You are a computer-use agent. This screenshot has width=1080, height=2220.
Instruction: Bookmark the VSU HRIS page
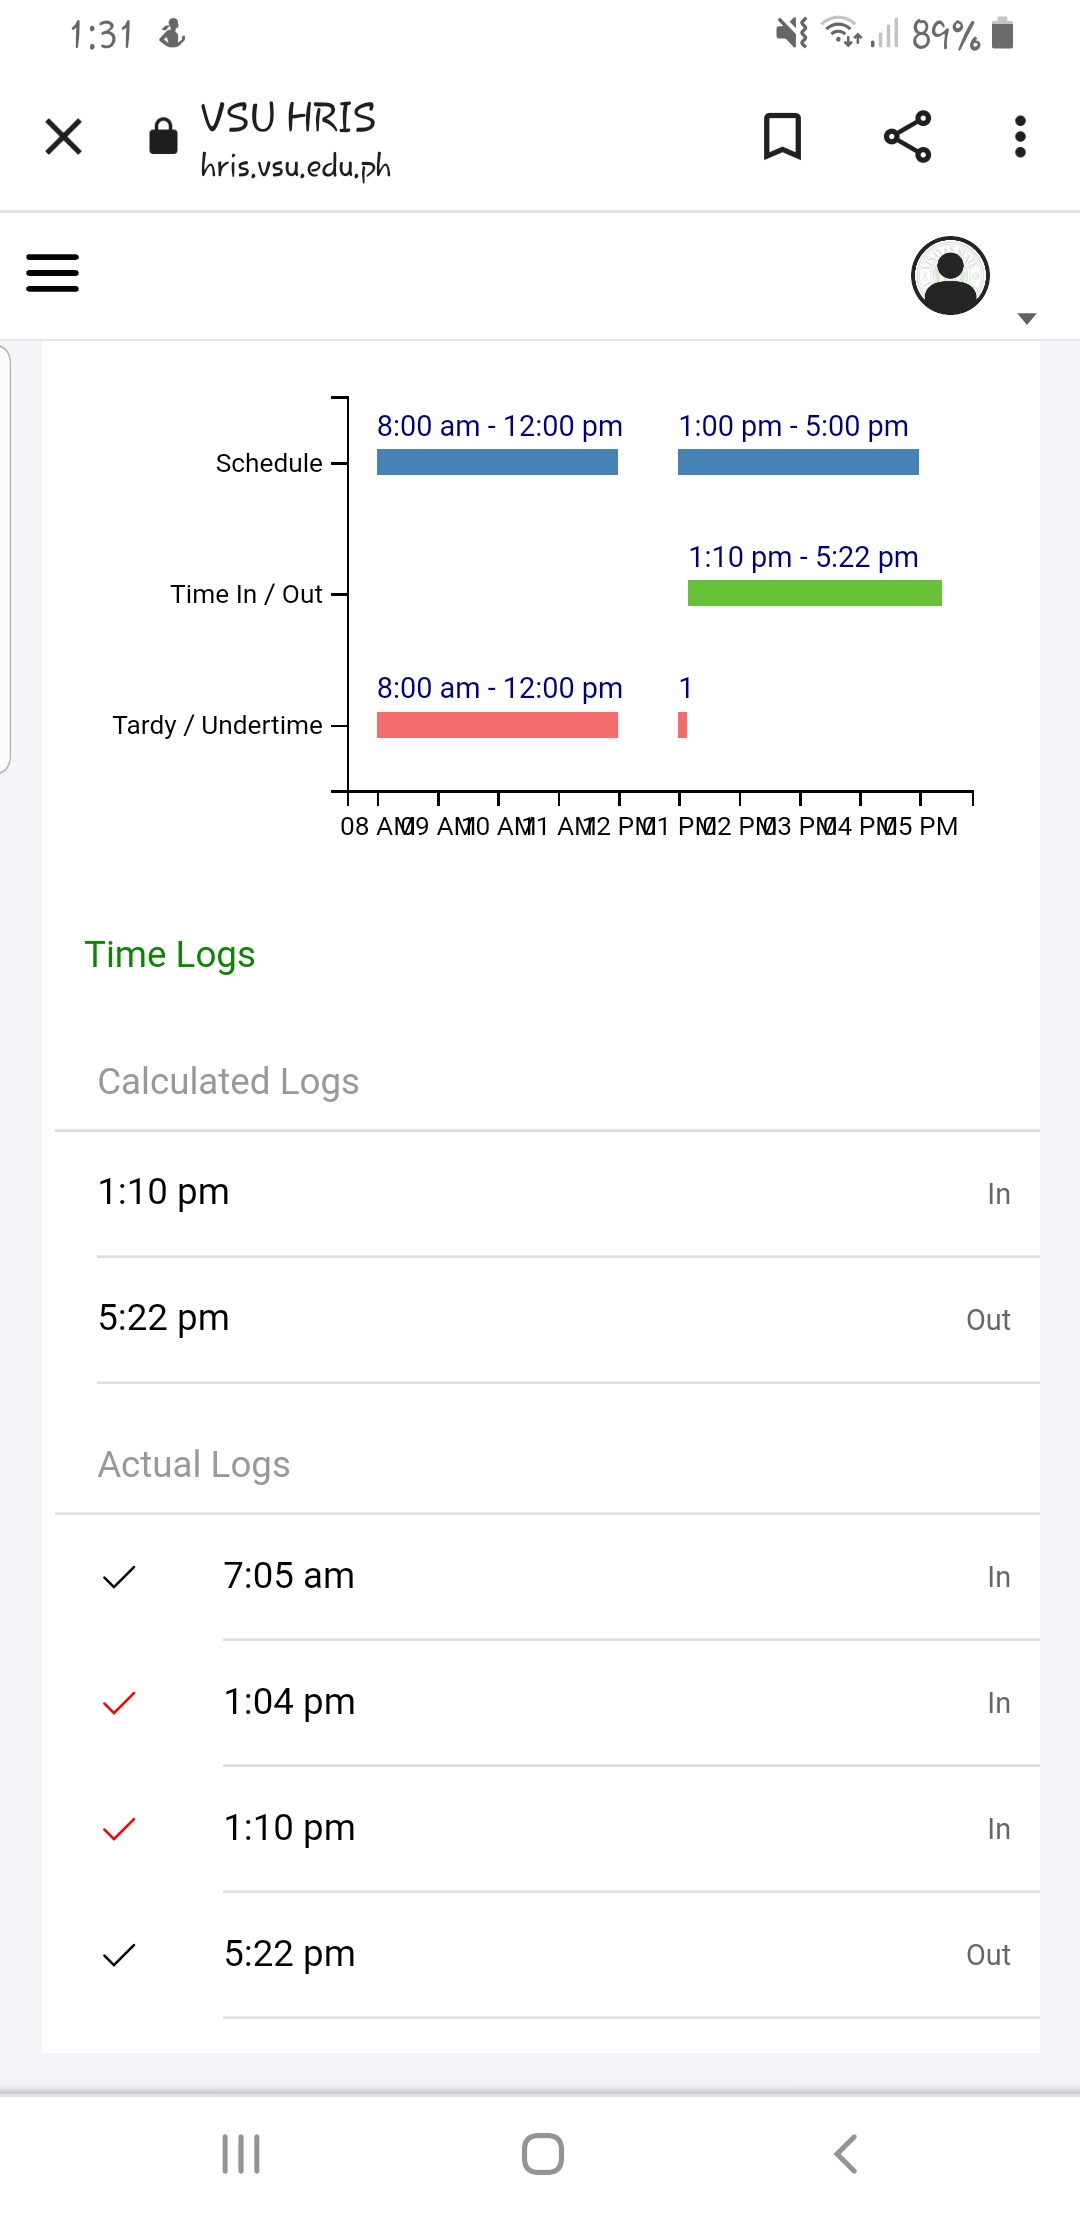[x=782, y=137]
